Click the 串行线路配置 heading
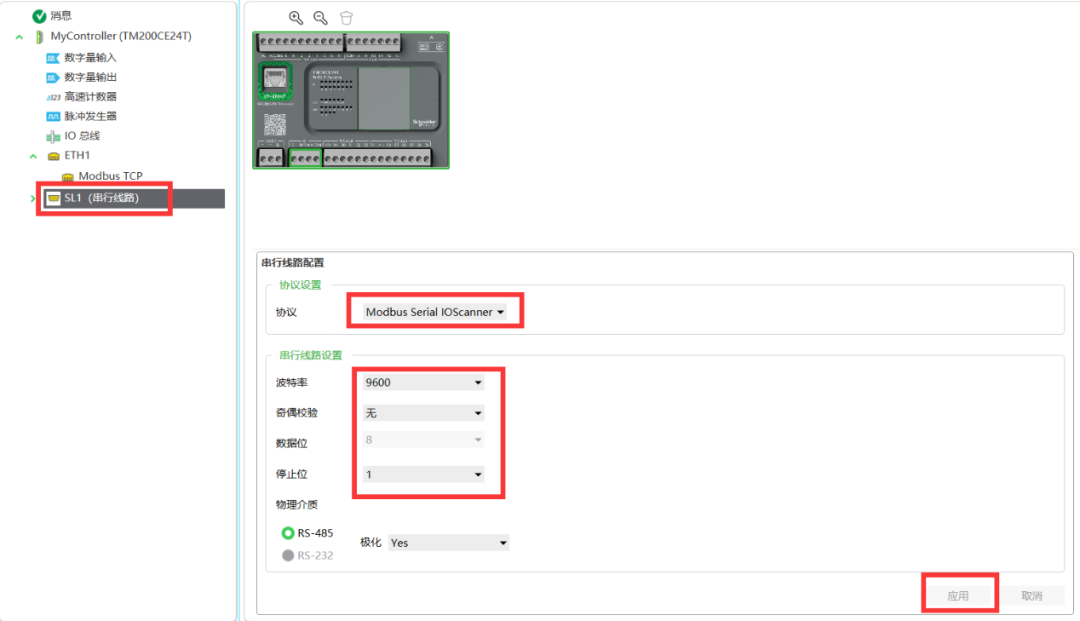Screen dimensions: 1080x621 tap(293, 262)
